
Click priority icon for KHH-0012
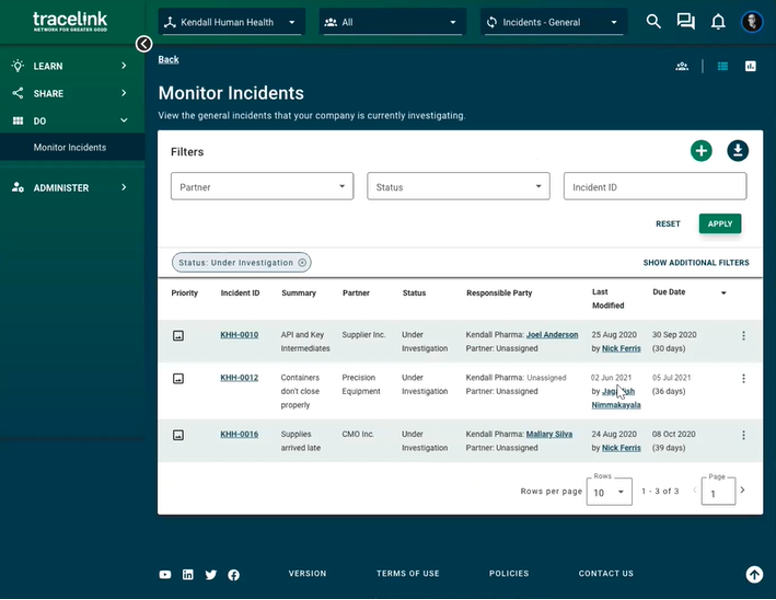[178, 378]
